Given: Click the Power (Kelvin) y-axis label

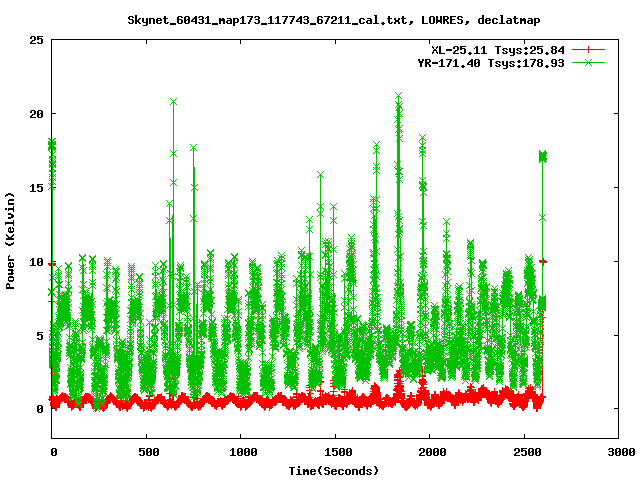Looking at the screenshot, I should (x=10, y=241).
